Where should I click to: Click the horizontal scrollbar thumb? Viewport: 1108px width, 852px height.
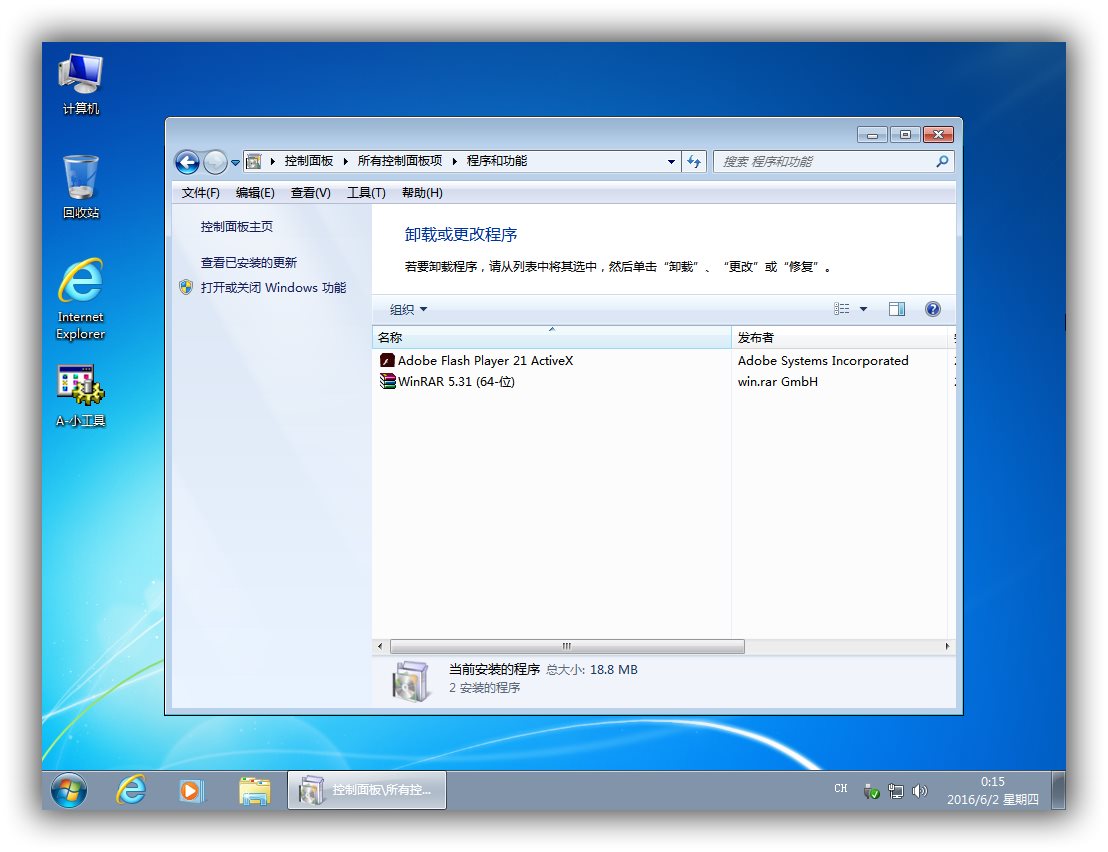567,646
